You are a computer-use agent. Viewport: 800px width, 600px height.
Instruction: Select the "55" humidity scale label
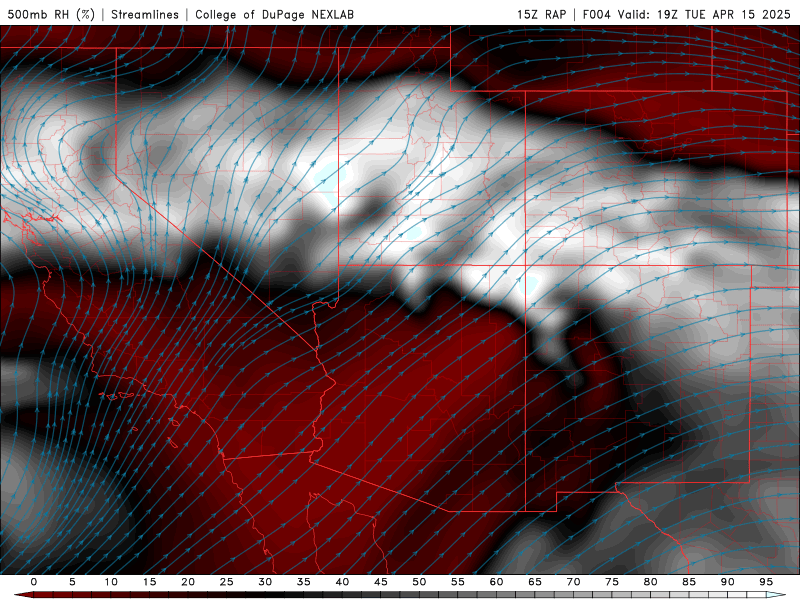pyautogui.click(x=458, y=582)
